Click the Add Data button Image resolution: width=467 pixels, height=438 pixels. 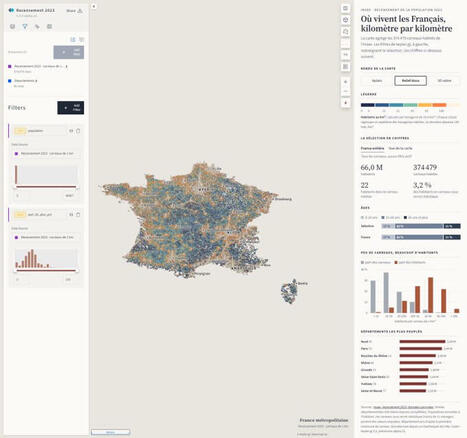[69, 52]
